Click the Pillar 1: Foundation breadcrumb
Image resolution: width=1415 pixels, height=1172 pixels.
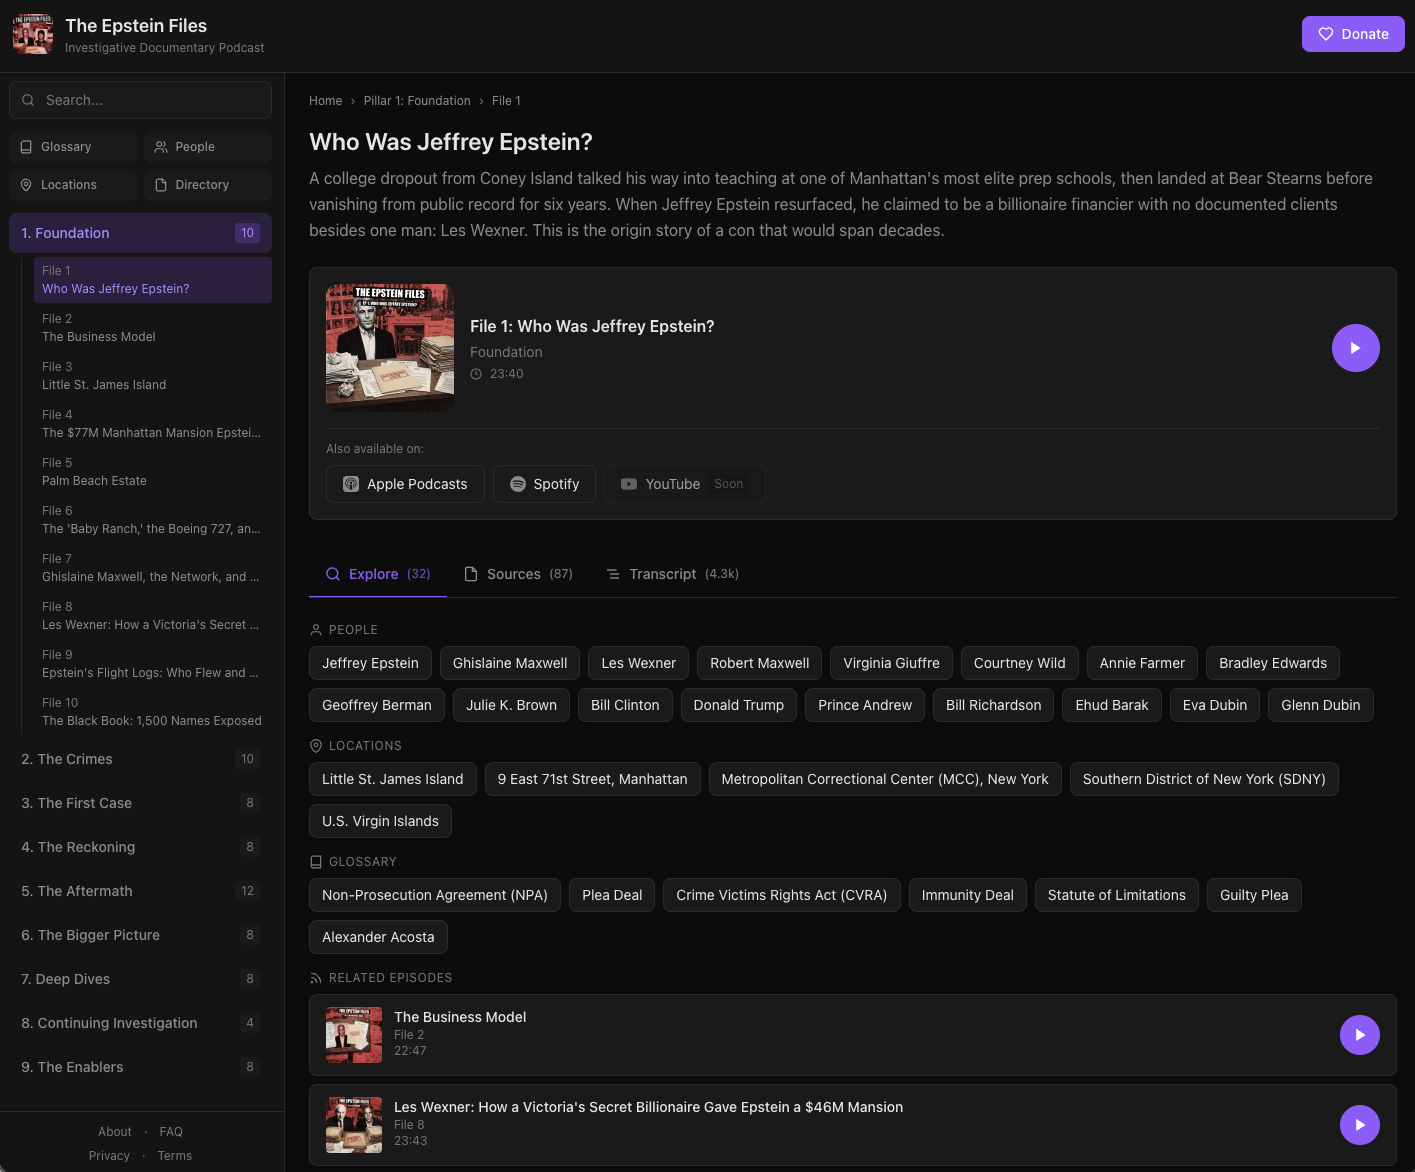[x=417, y=101]
